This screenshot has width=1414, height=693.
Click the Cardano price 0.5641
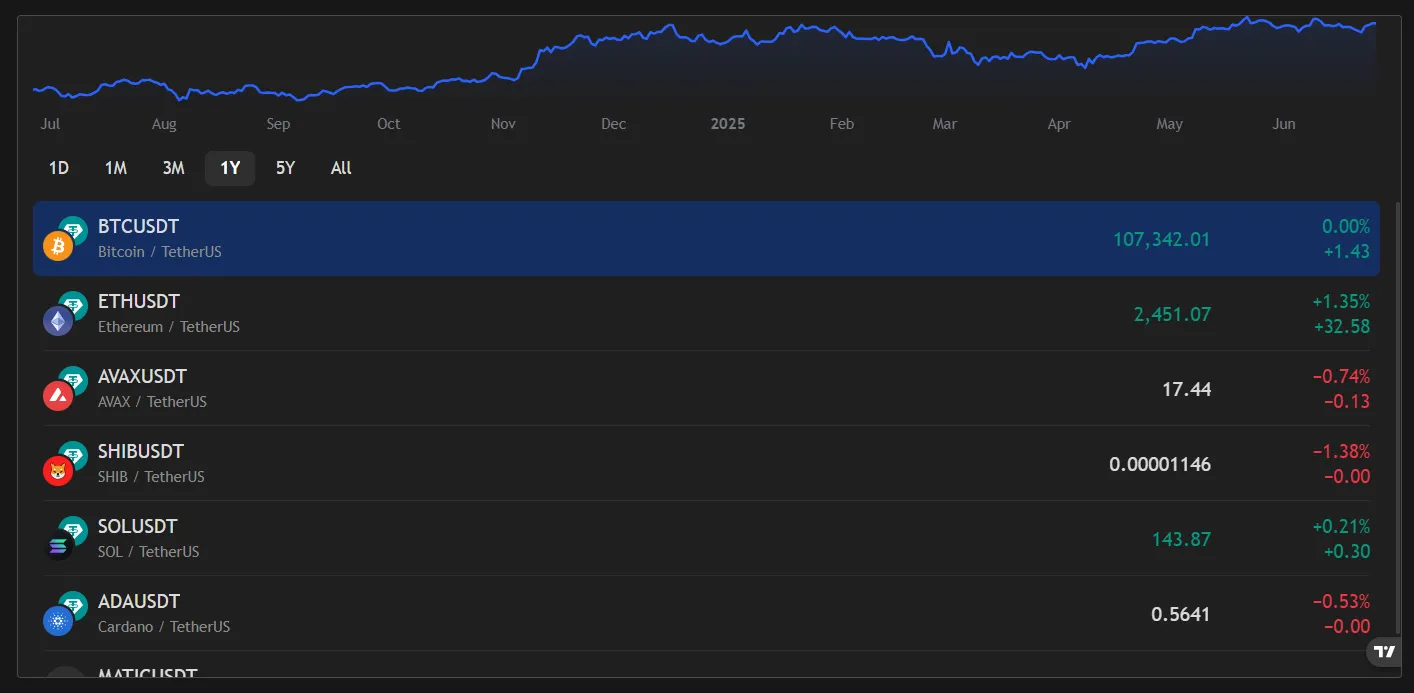click(x=1180, y=614)
